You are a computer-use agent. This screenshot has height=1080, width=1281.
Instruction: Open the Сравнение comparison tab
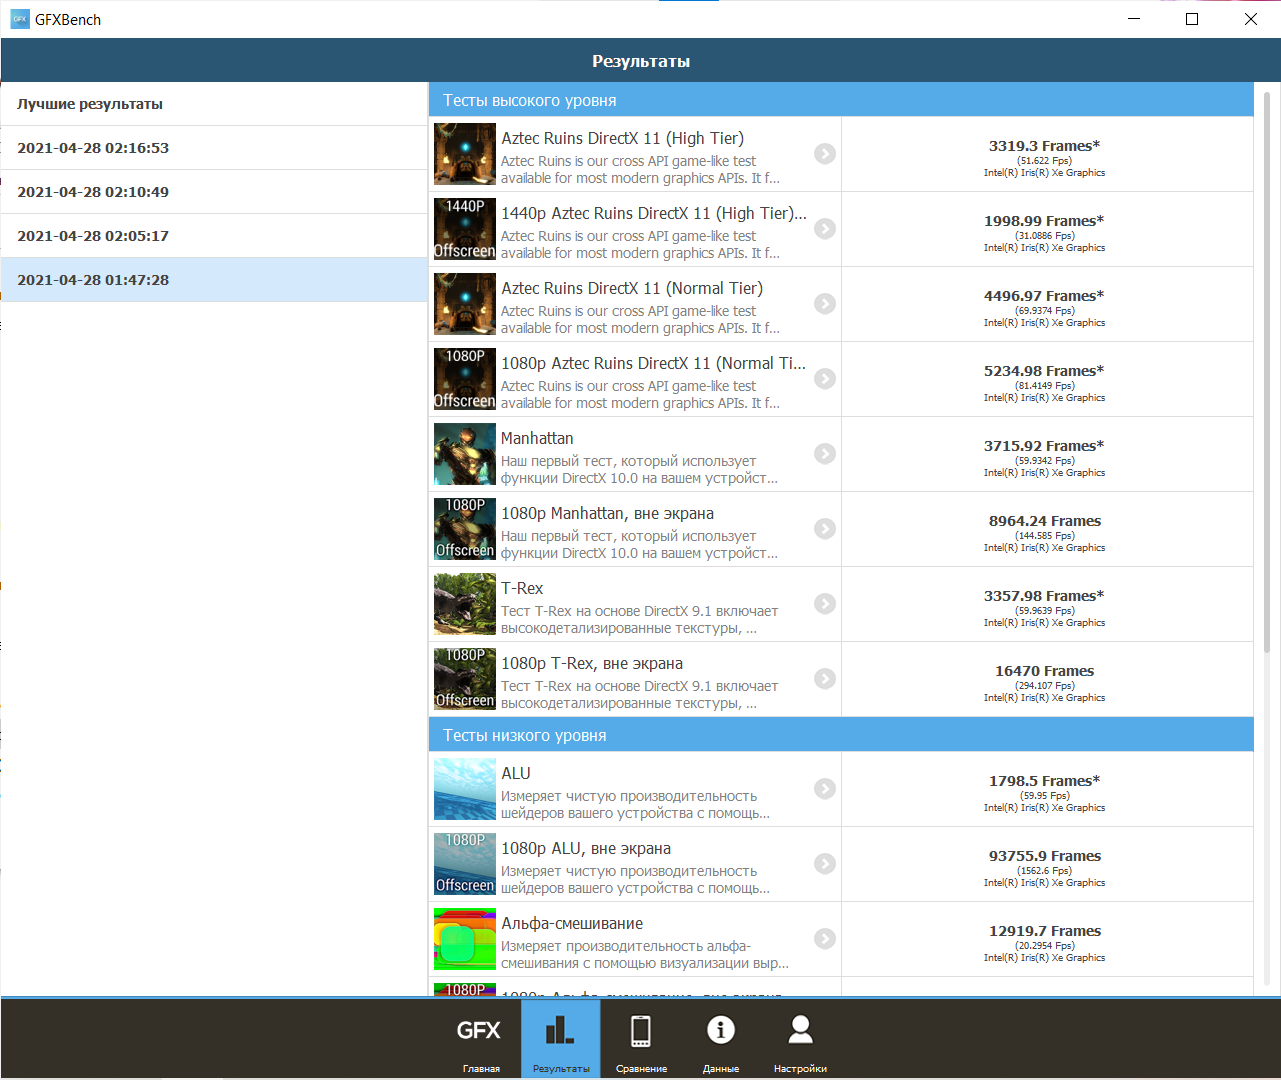point(641,1039)
